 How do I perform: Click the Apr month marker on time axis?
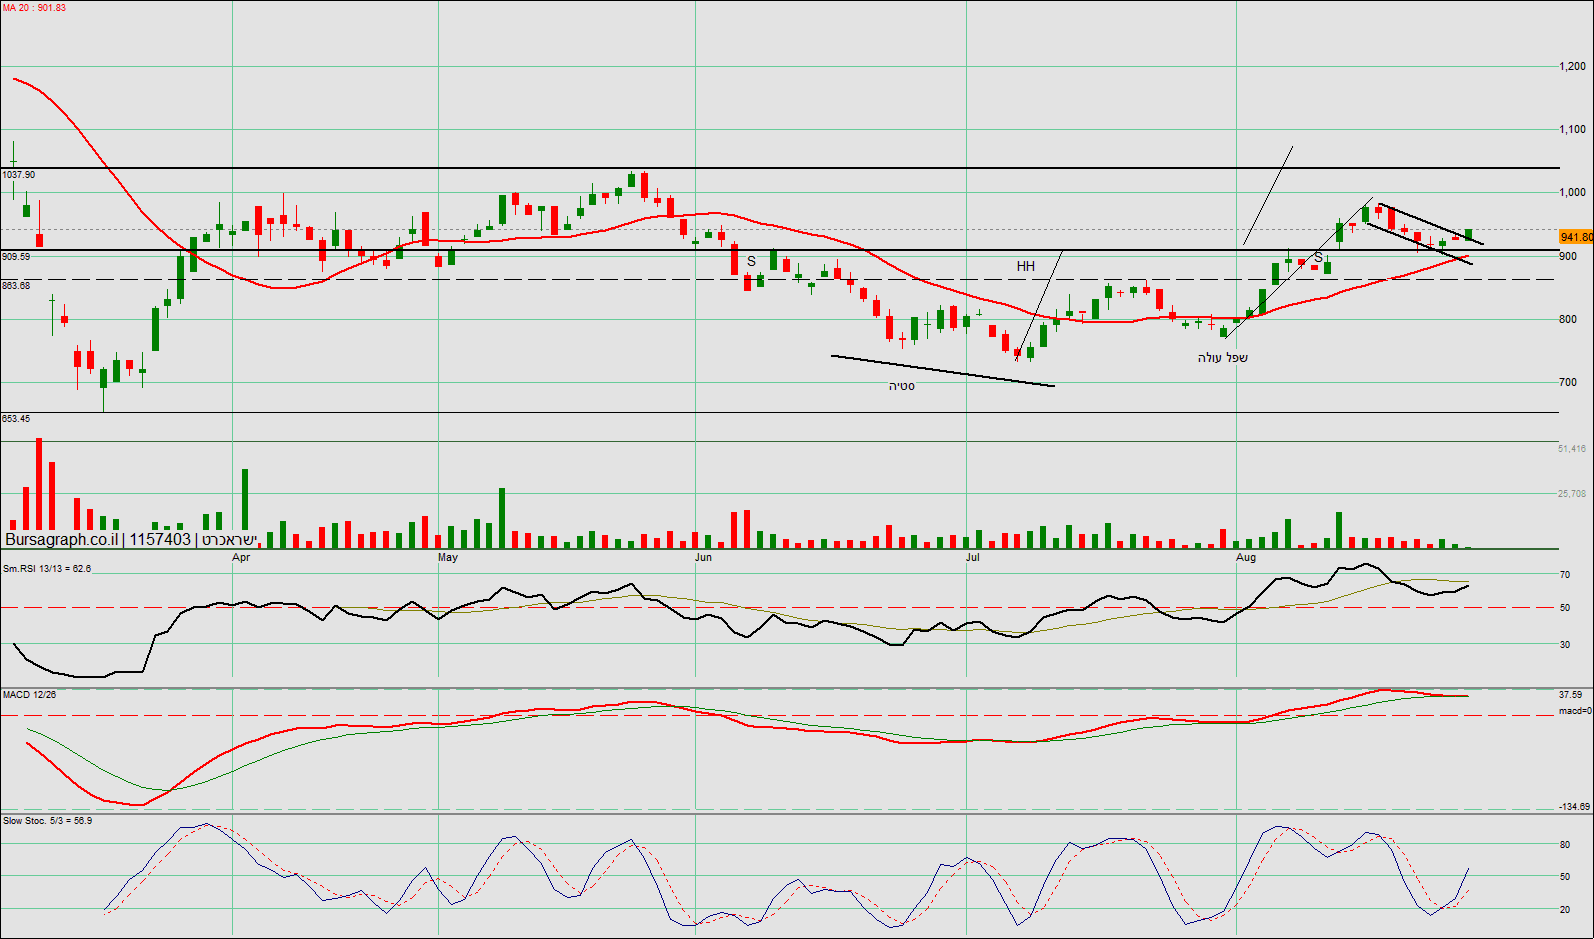click(x=241, y=558)
